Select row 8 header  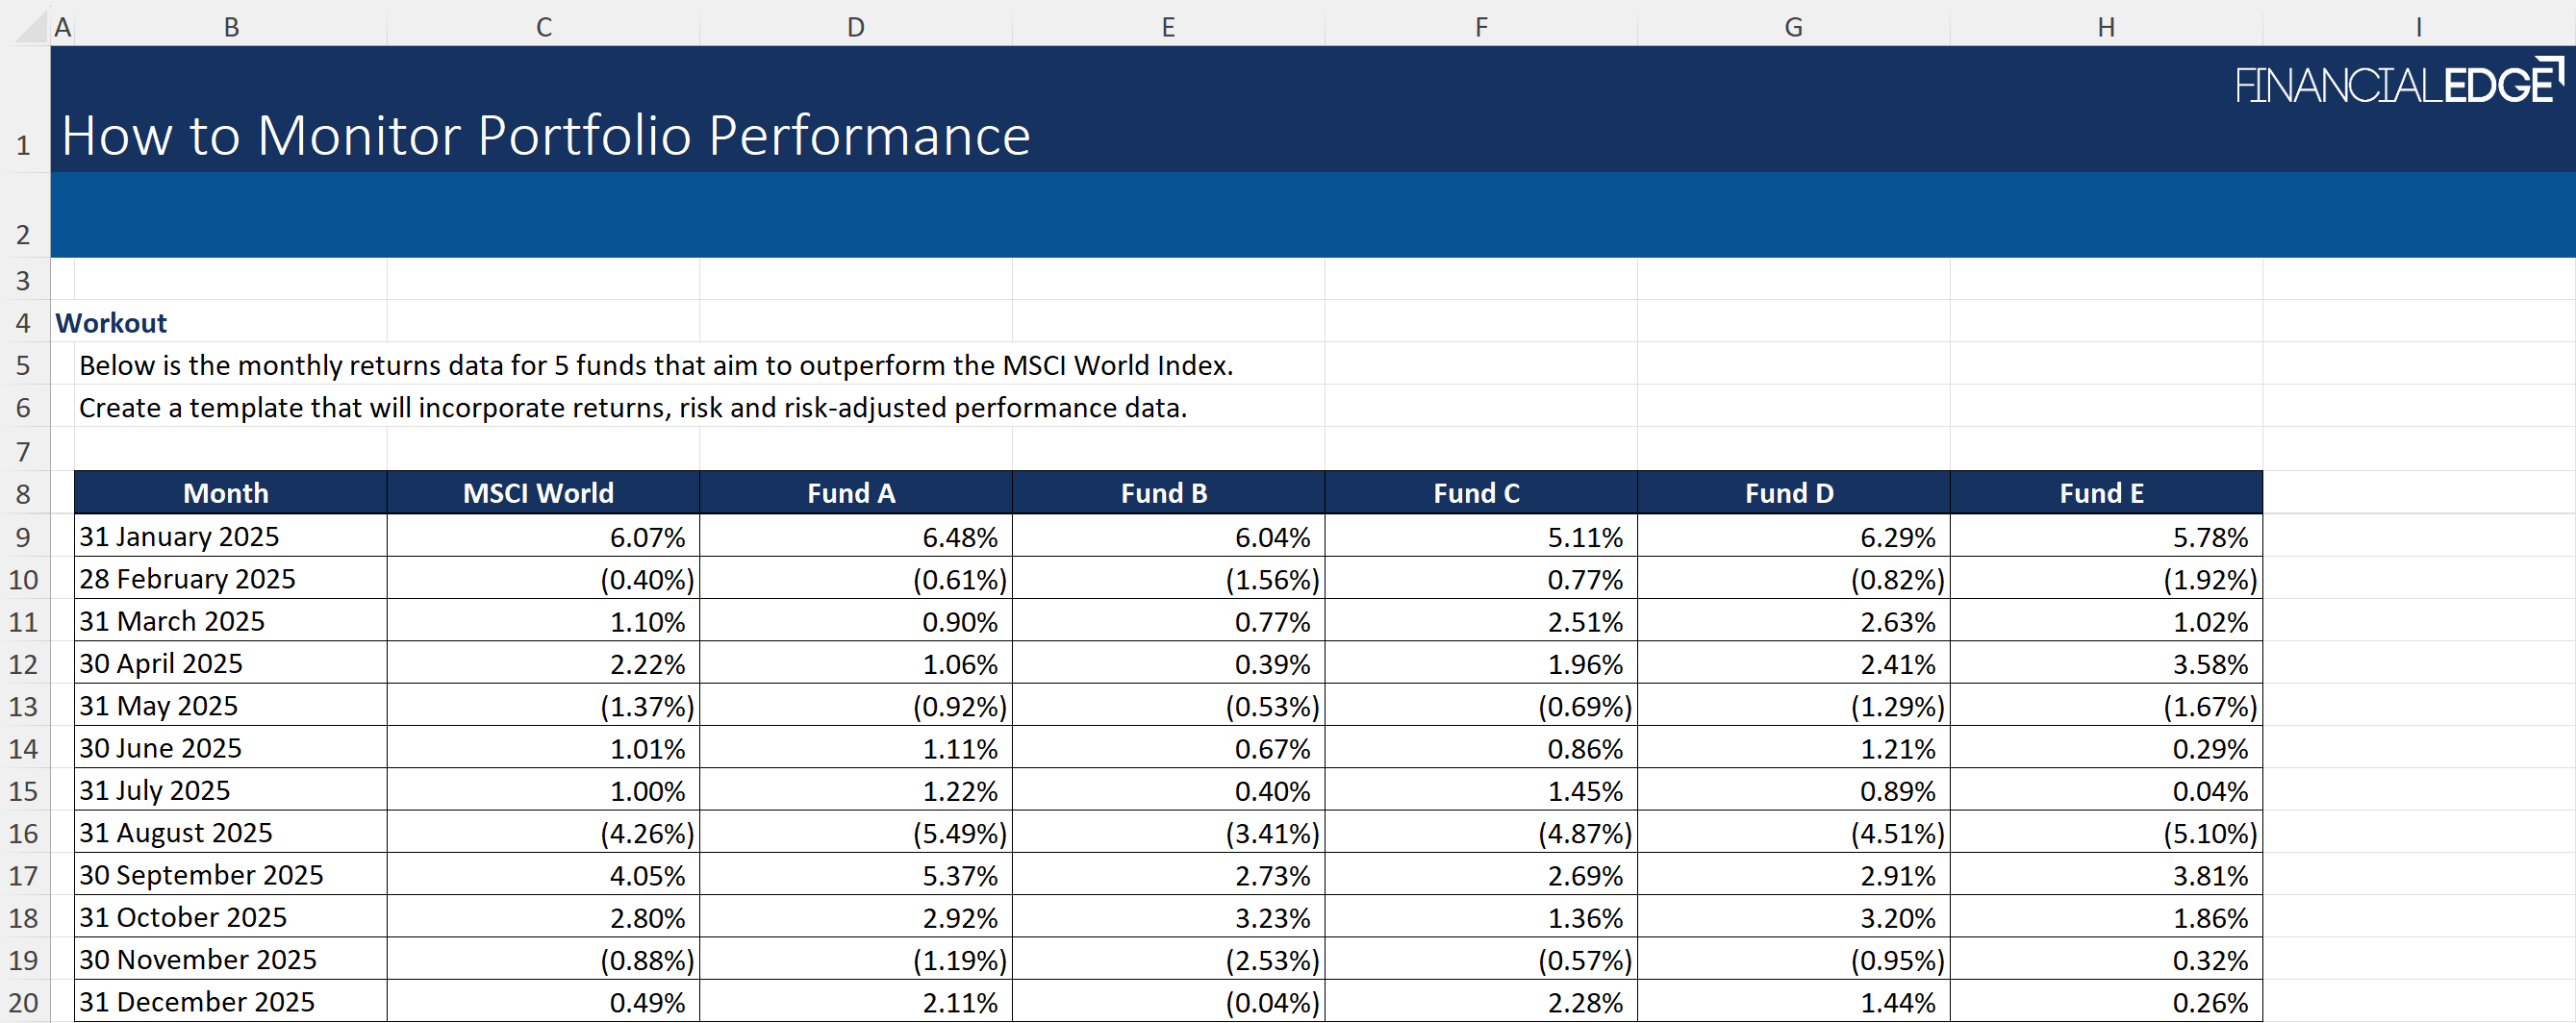[23, 494]
